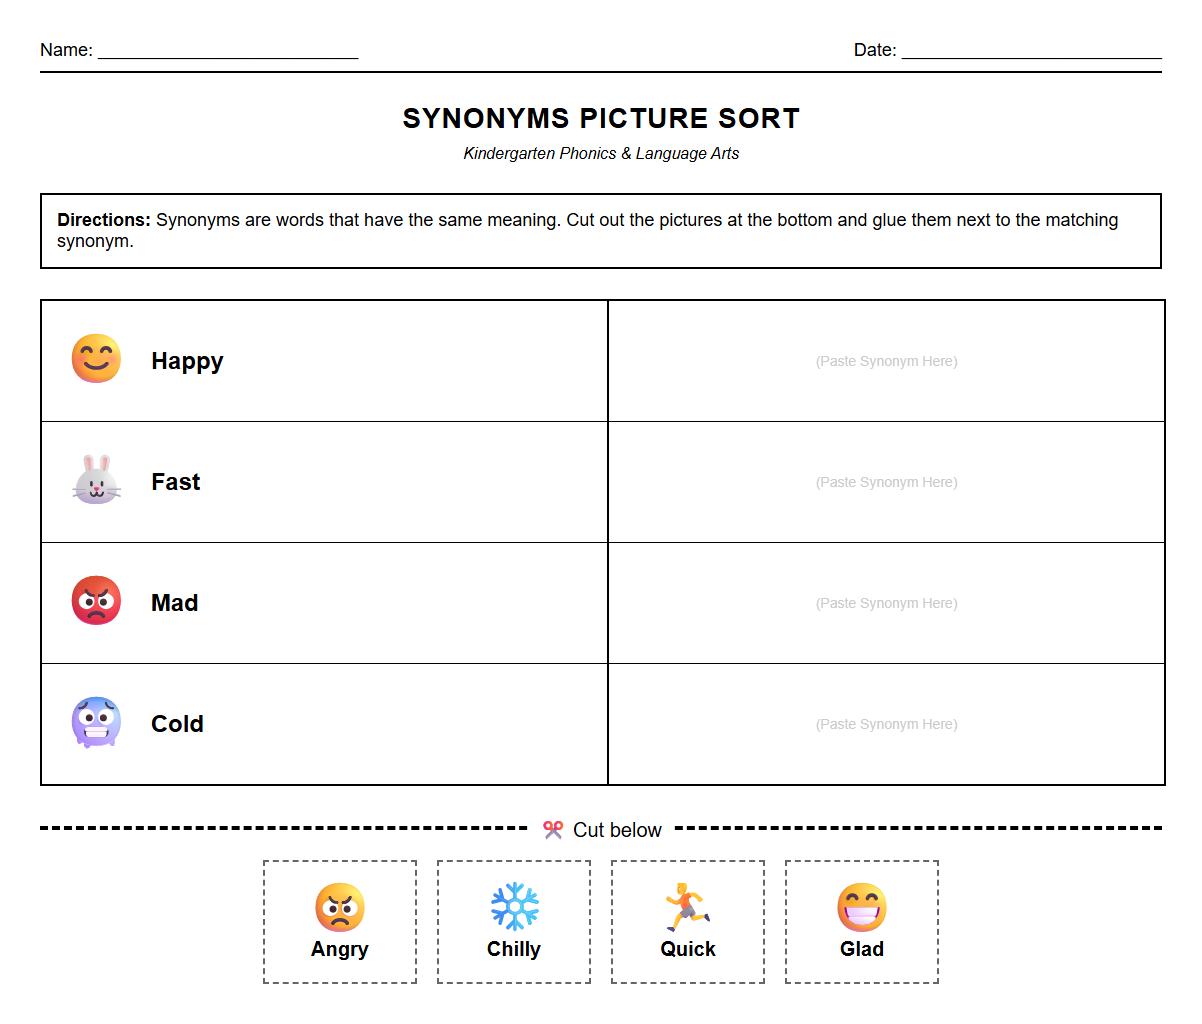Viewport: 1202px width, 1024px height.
Task: Click the smiling face emoji beside Happy
Action: [95, 357]
